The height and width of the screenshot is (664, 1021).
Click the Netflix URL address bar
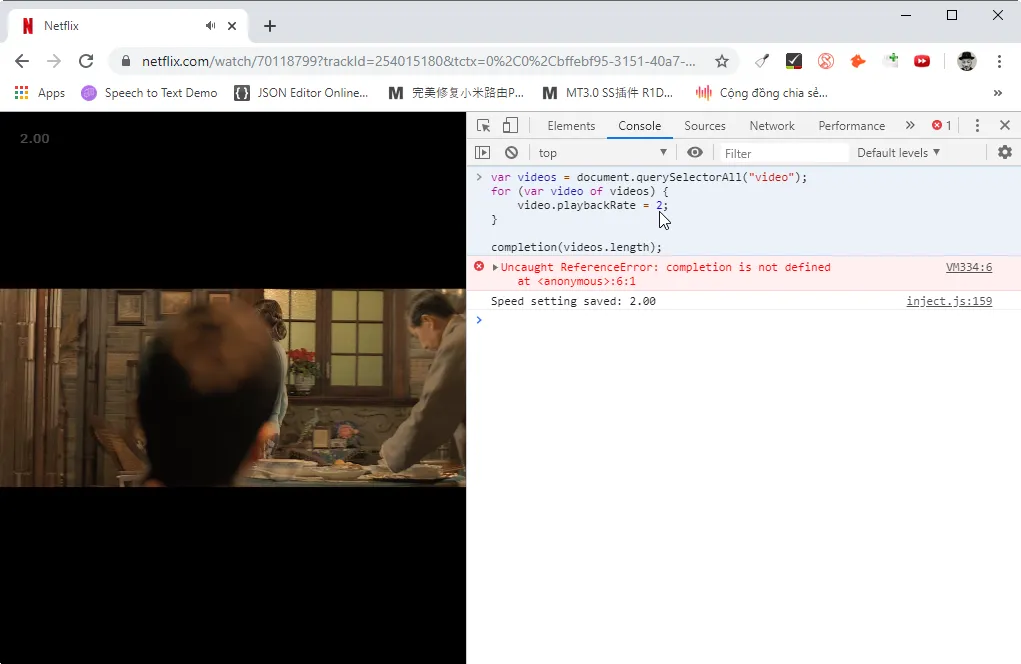click(x=419, y=61)
